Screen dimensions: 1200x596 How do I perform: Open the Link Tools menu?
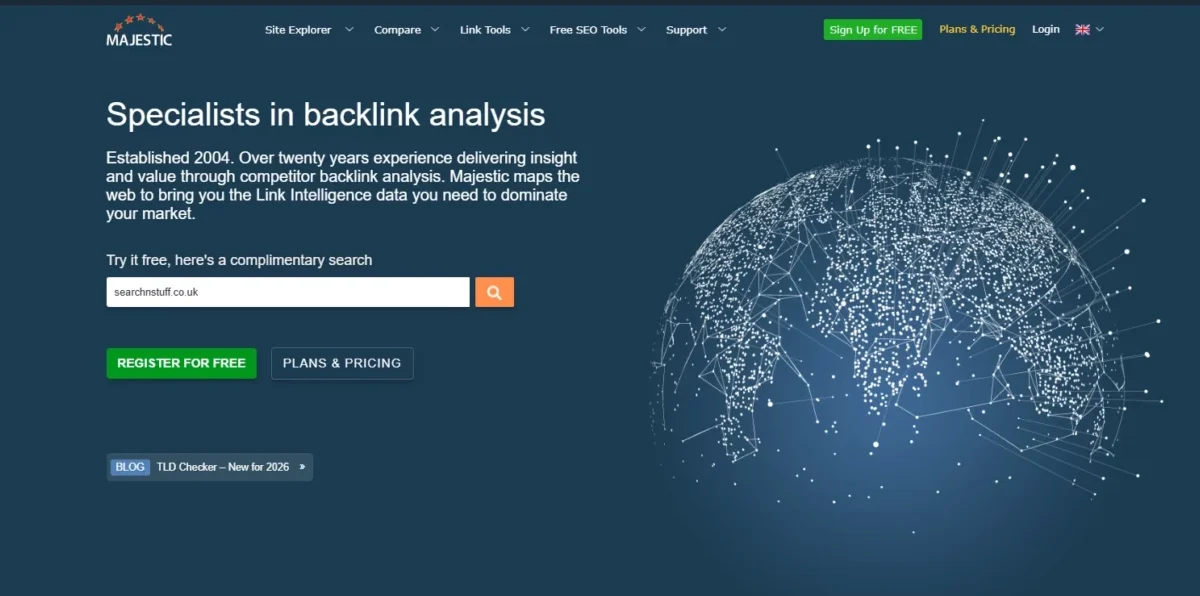pyautogui.click(x=485, y=30)
